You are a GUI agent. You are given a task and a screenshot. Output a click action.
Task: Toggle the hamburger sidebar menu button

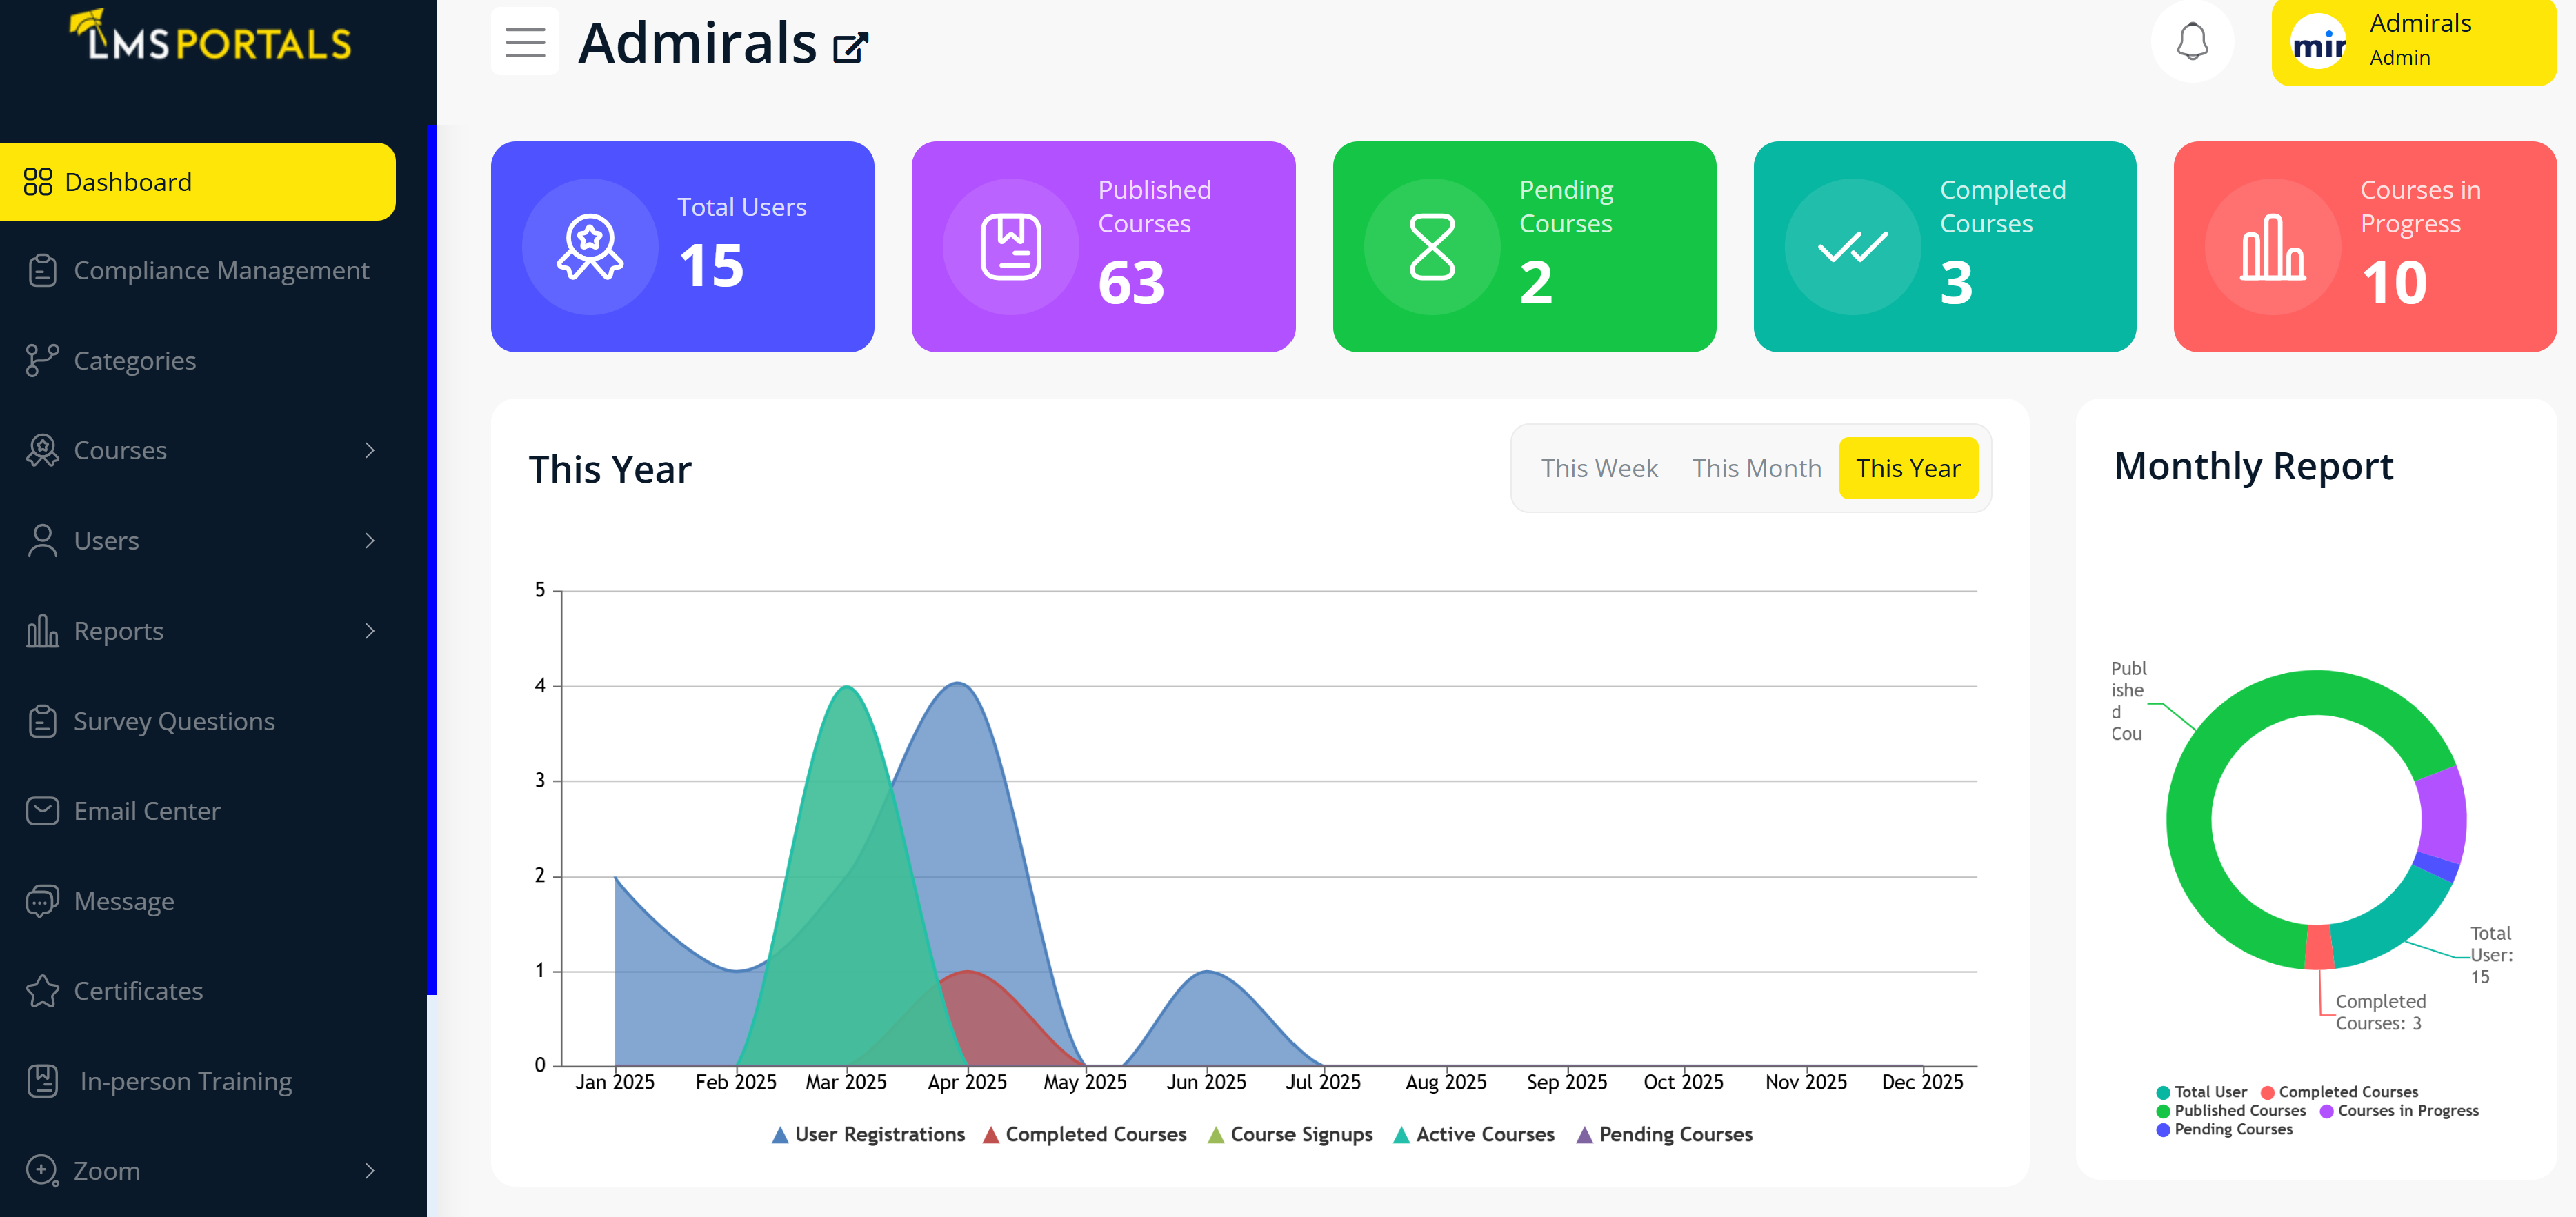point(524,42)
